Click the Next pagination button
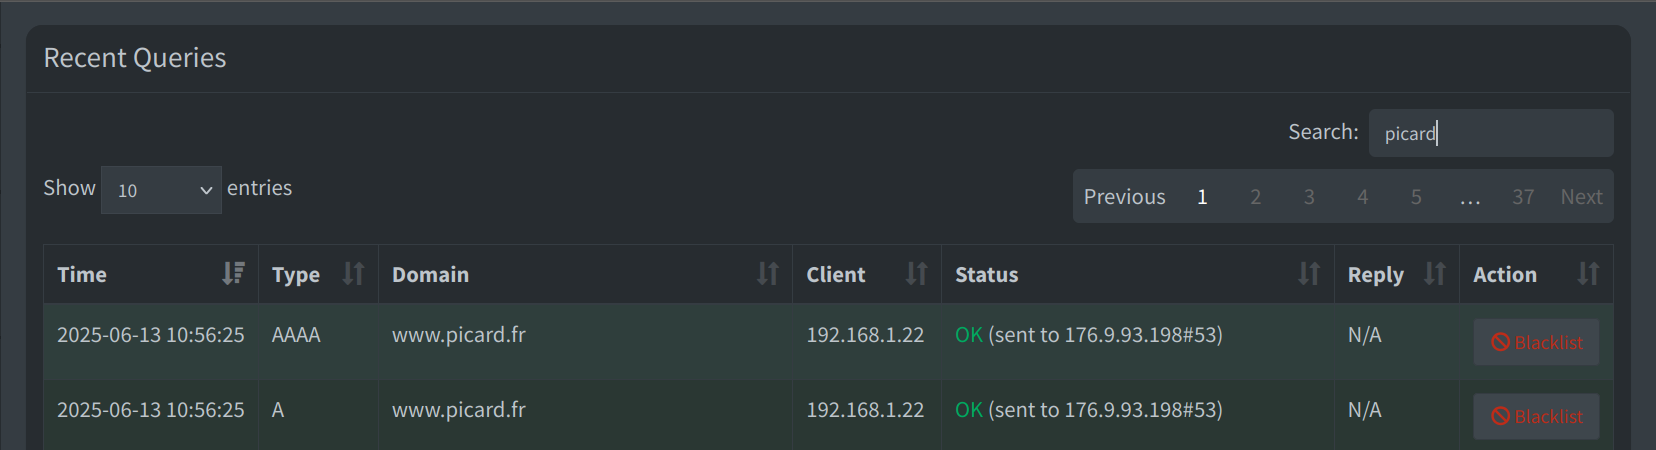1656x450 pixels. (x=1581, y=197)
